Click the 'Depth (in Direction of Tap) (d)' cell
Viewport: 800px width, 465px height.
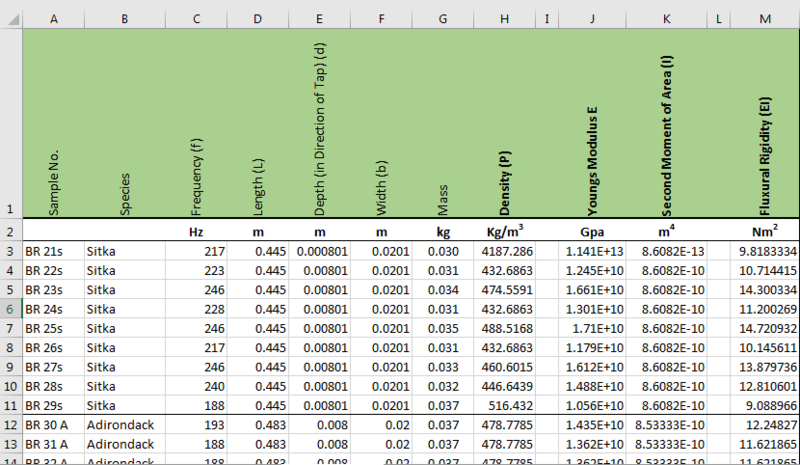(x=319, y=123)
